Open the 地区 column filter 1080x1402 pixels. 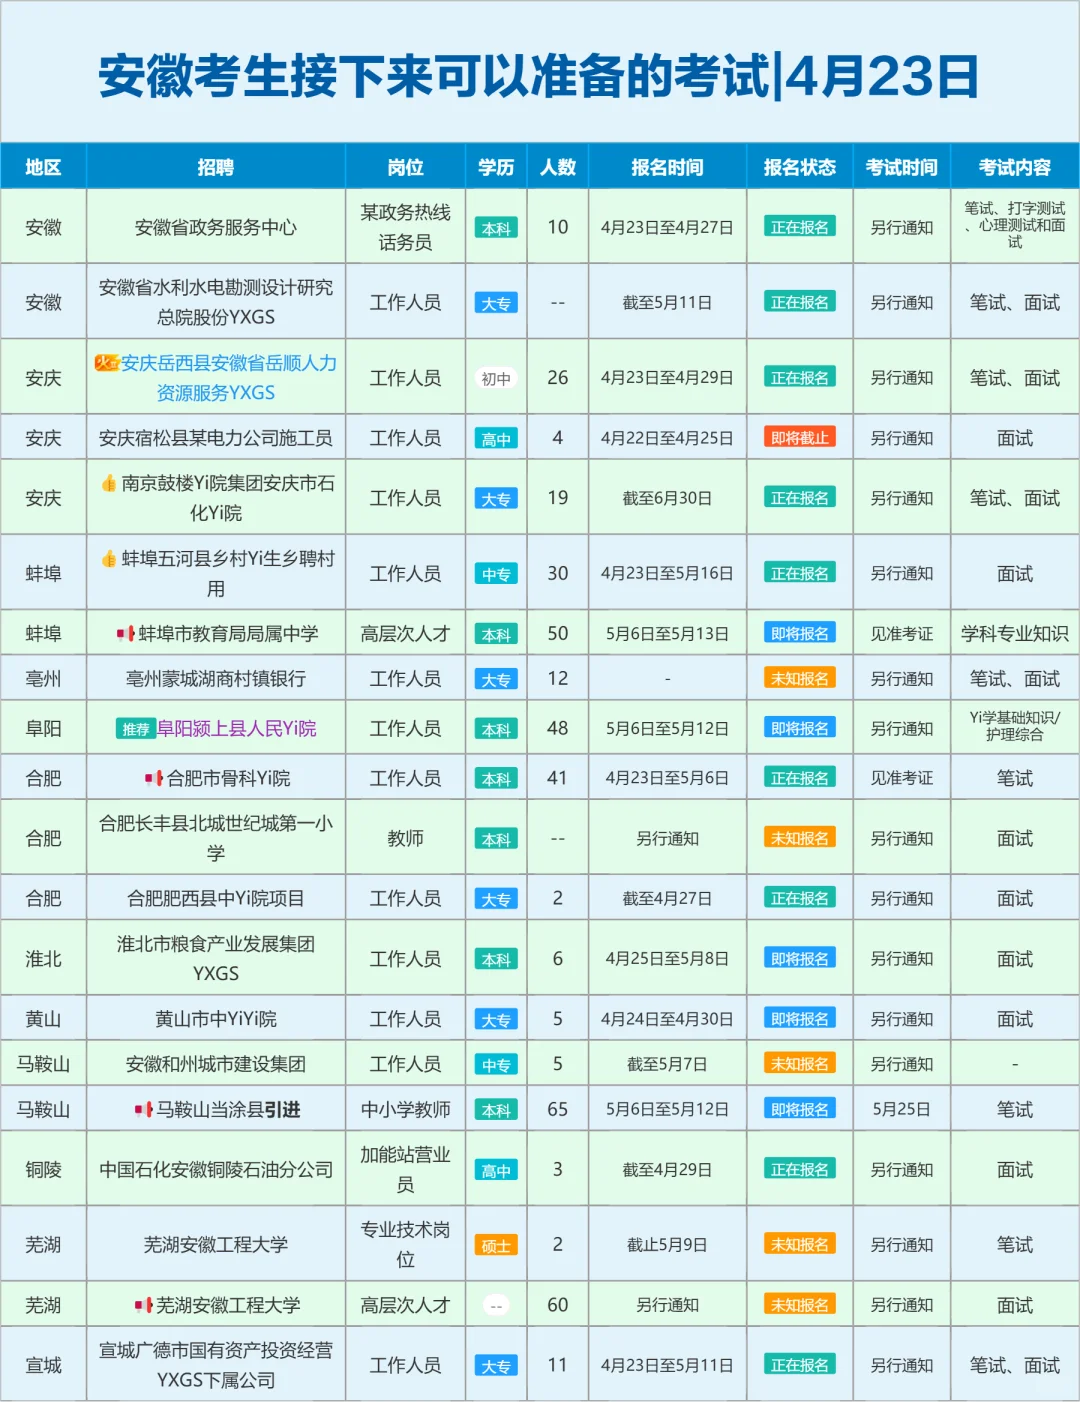pyautogui.click(x=43, y=167)
